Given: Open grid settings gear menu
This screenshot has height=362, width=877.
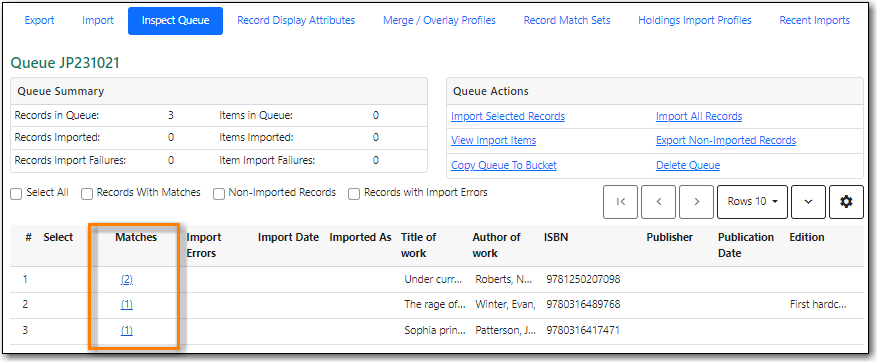Looking at the screenshot, I should coord(846,201).
